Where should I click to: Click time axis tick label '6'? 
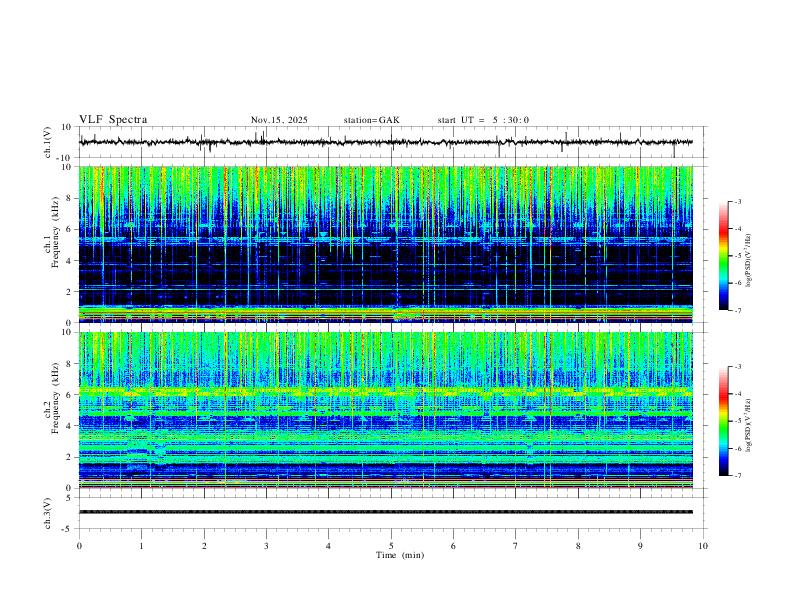[453, 546]
